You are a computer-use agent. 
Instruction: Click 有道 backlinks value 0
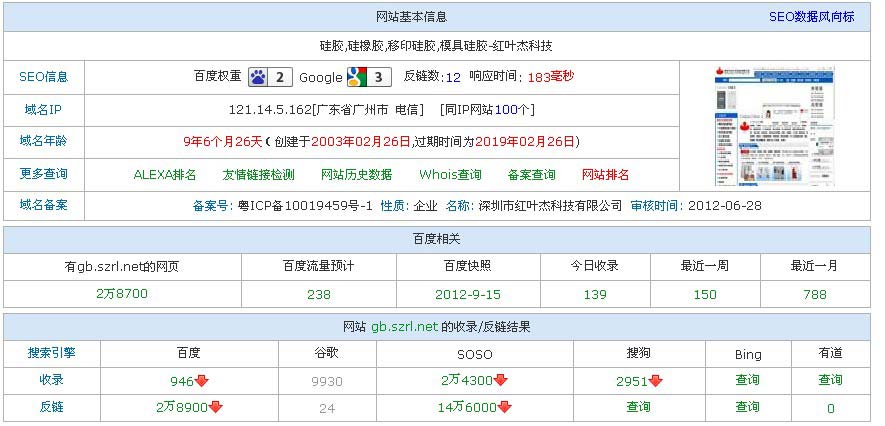(x=830, y=408)
